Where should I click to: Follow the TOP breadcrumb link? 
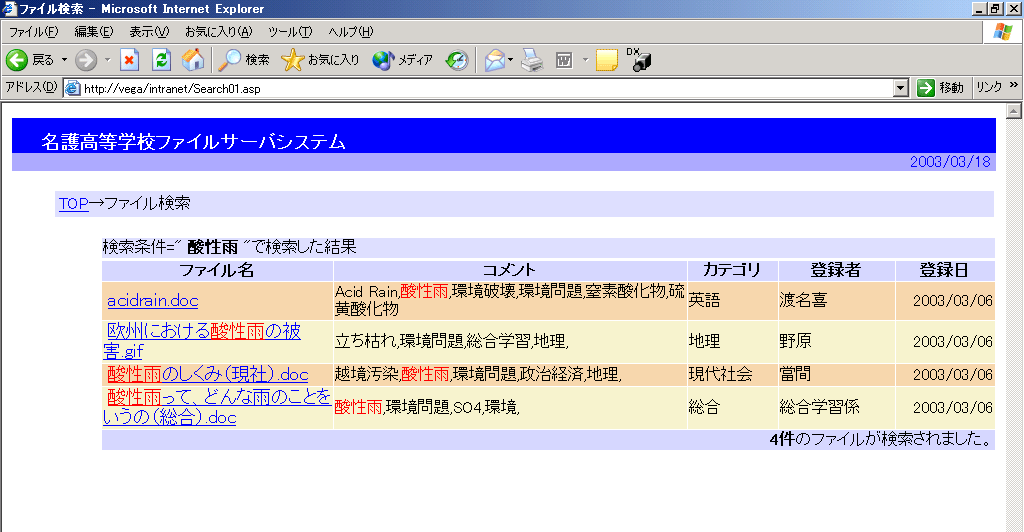pos(74,204)
